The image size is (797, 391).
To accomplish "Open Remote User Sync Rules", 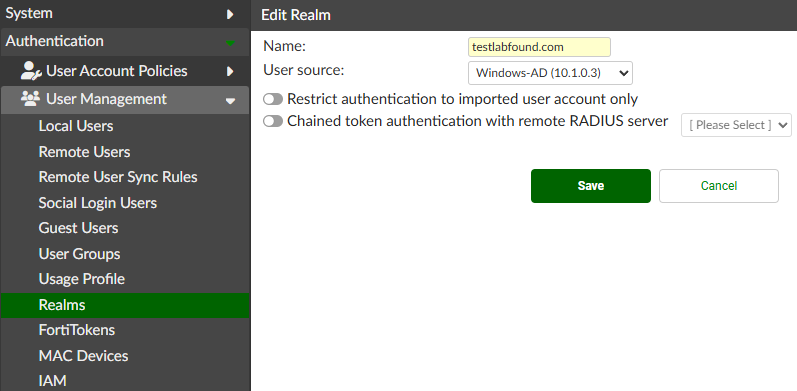I will [x=118, y=177].
